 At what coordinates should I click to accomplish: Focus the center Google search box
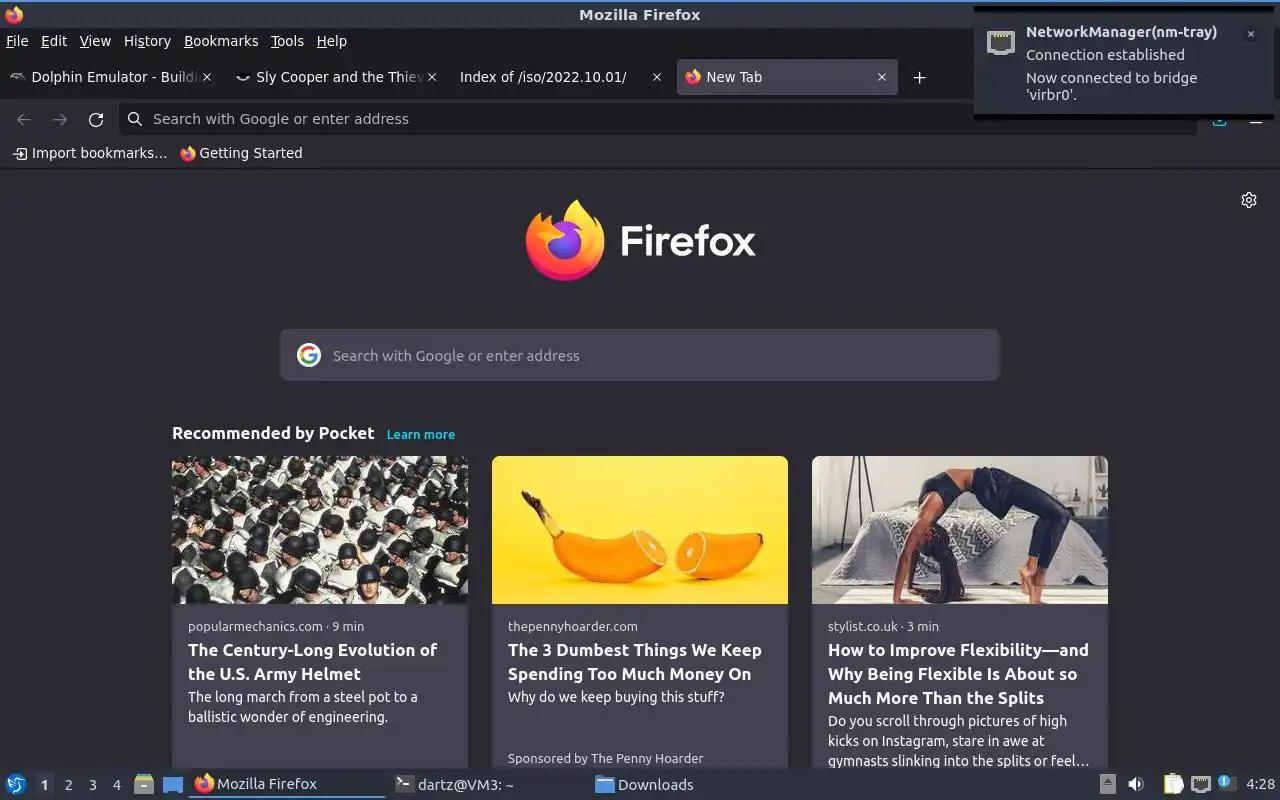[x=640, y=355]
